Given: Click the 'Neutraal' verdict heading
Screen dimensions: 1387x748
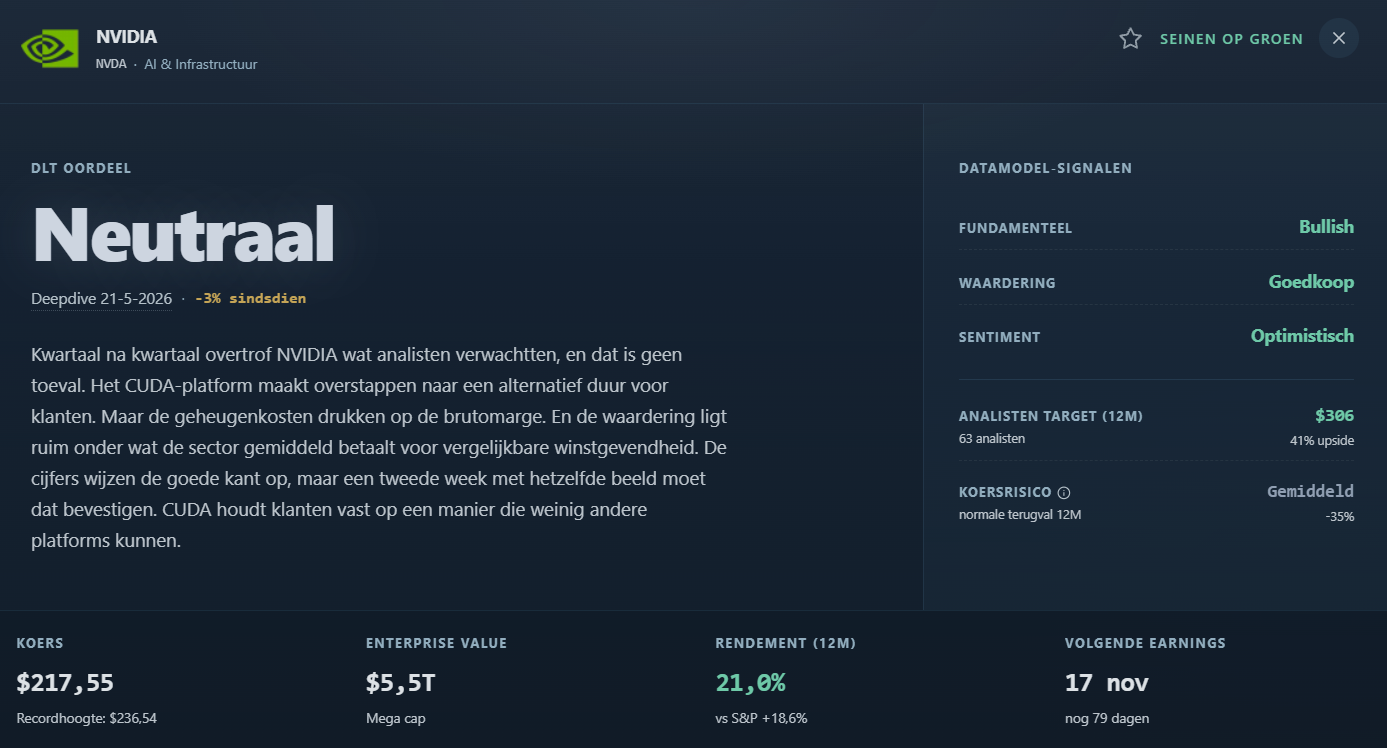Looking at the screenshot, I should 184,236.
